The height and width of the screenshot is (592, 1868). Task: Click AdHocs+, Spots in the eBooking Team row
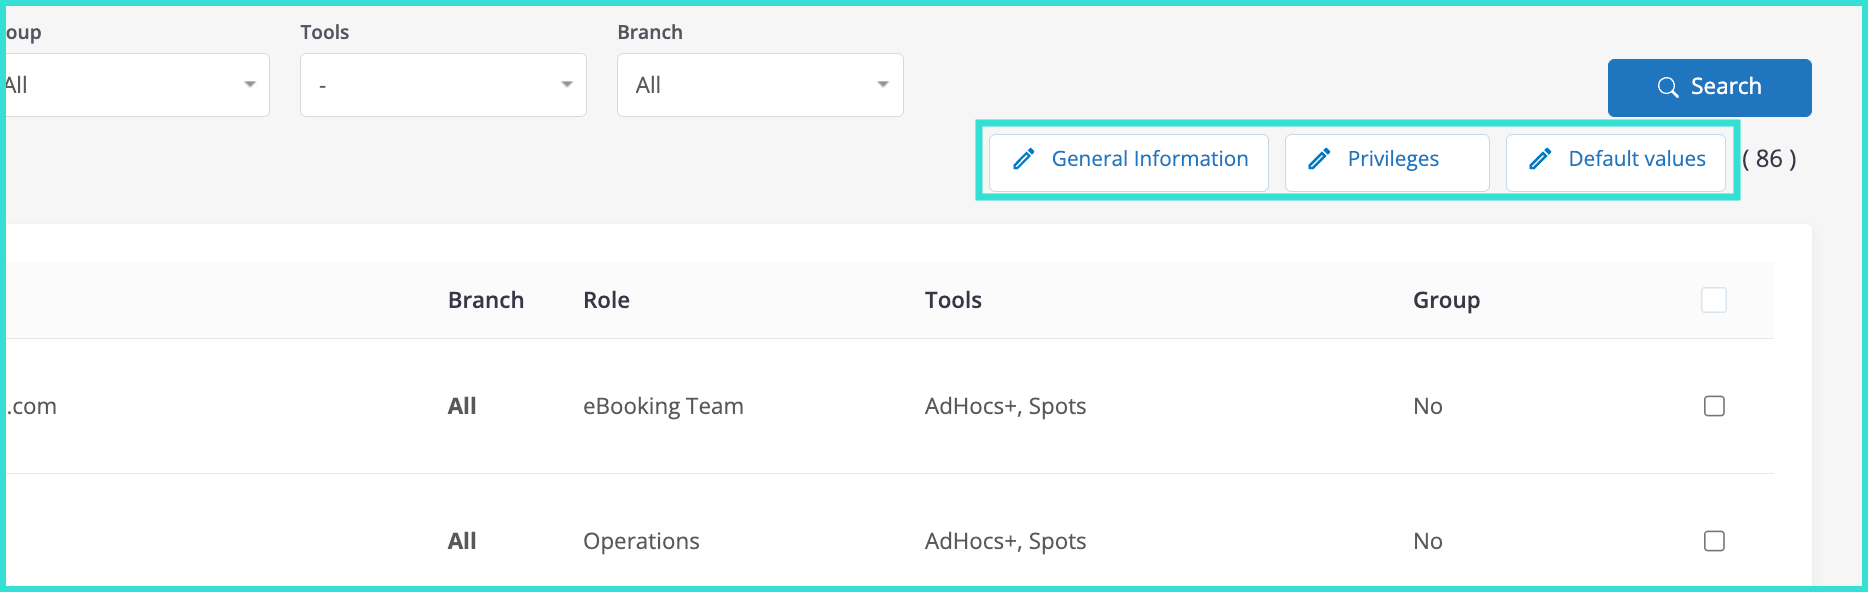[x=1005, y=406]
